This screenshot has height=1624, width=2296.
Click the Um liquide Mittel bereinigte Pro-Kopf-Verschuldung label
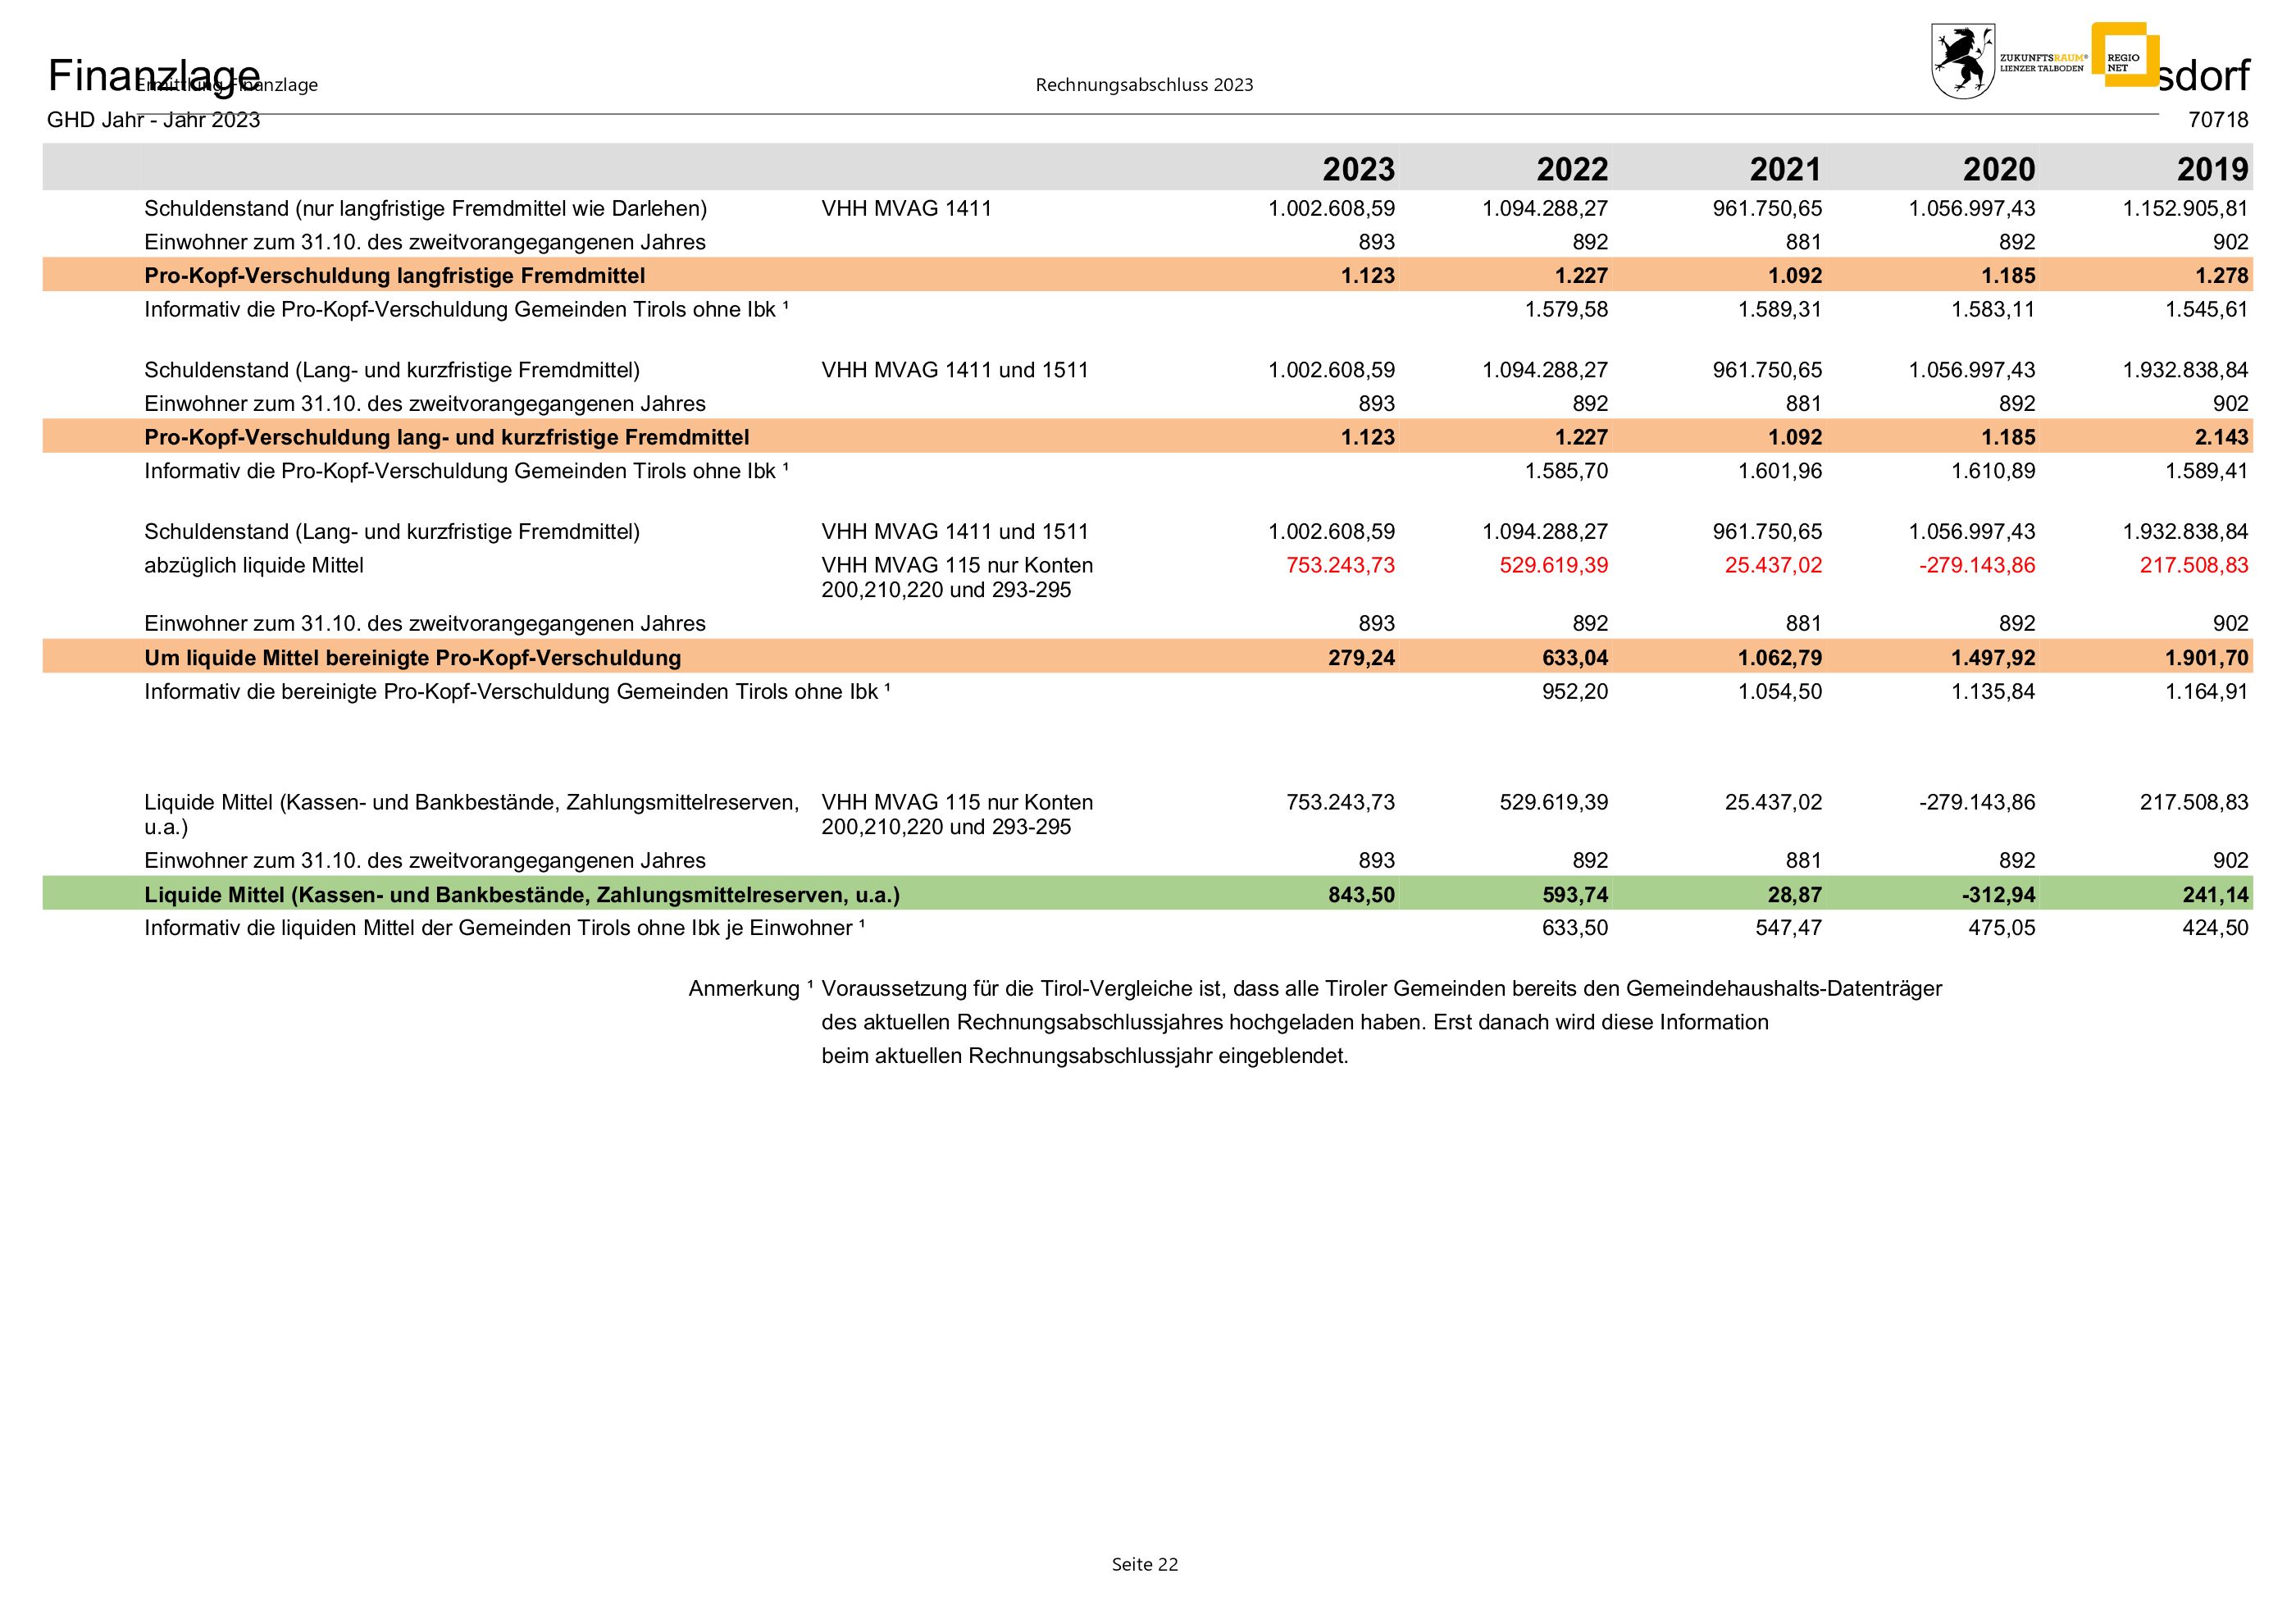pyautogui.click(x=412, y=657)
